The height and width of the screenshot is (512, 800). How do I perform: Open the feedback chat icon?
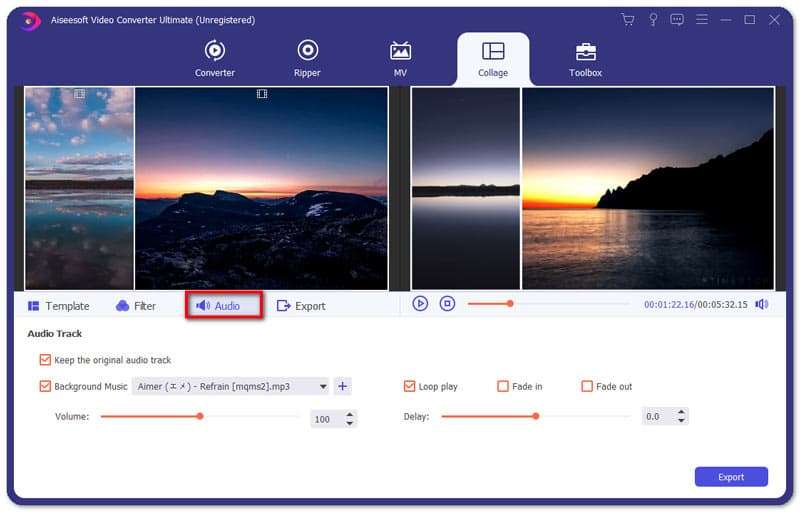point(677,20)
